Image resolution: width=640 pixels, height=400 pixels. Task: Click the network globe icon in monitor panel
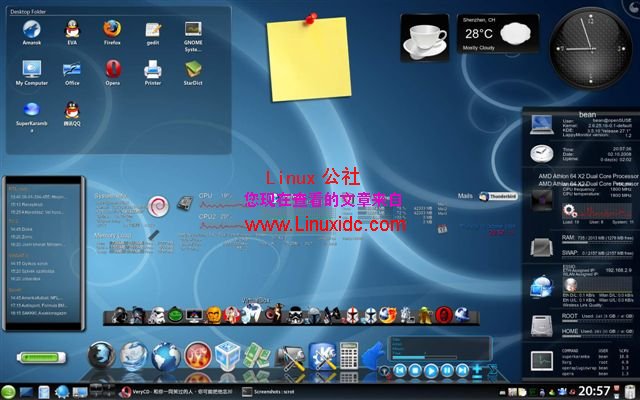[x=542, y=287]
